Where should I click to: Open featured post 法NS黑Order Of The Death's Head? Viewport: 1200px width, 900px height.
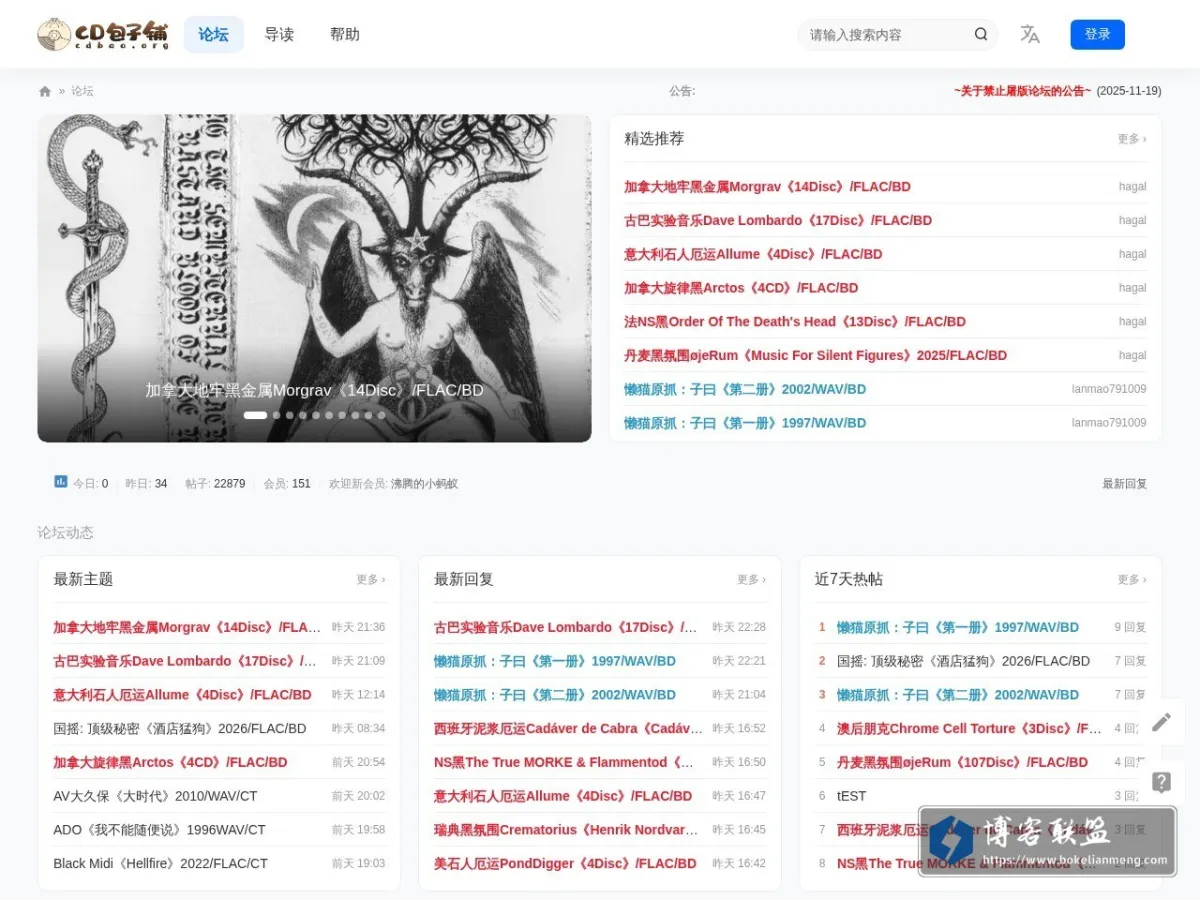tap(795, 321)
